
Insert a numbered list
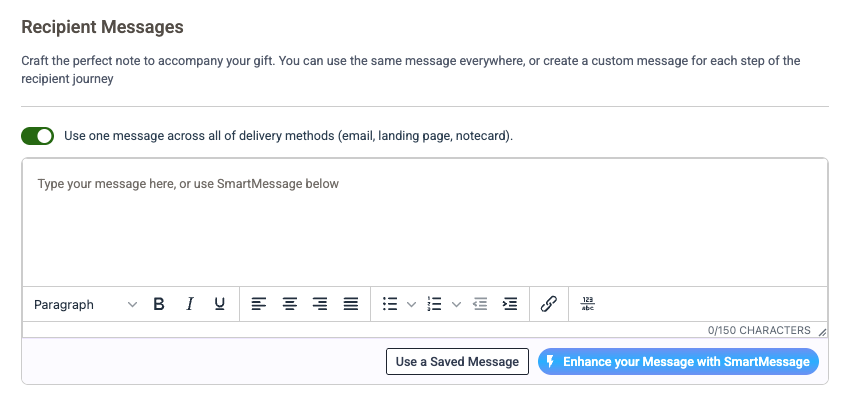pos(435,304)
